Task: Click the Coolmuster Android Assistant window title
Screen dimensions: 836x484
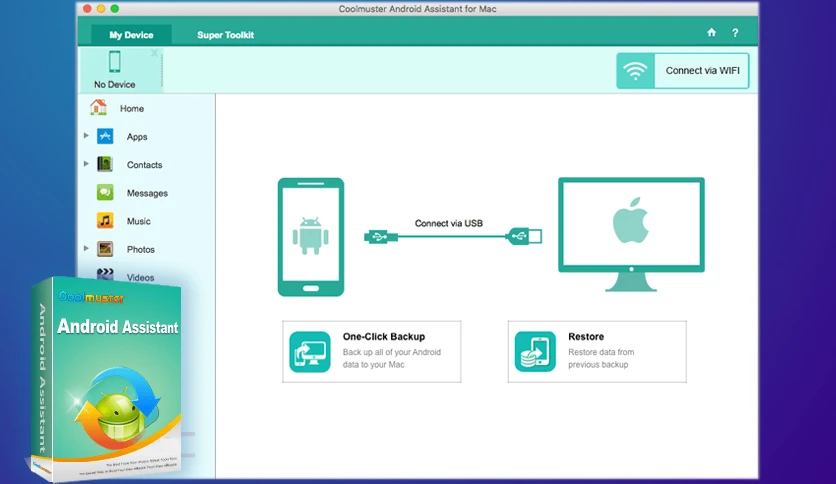Action: point(417,9)
